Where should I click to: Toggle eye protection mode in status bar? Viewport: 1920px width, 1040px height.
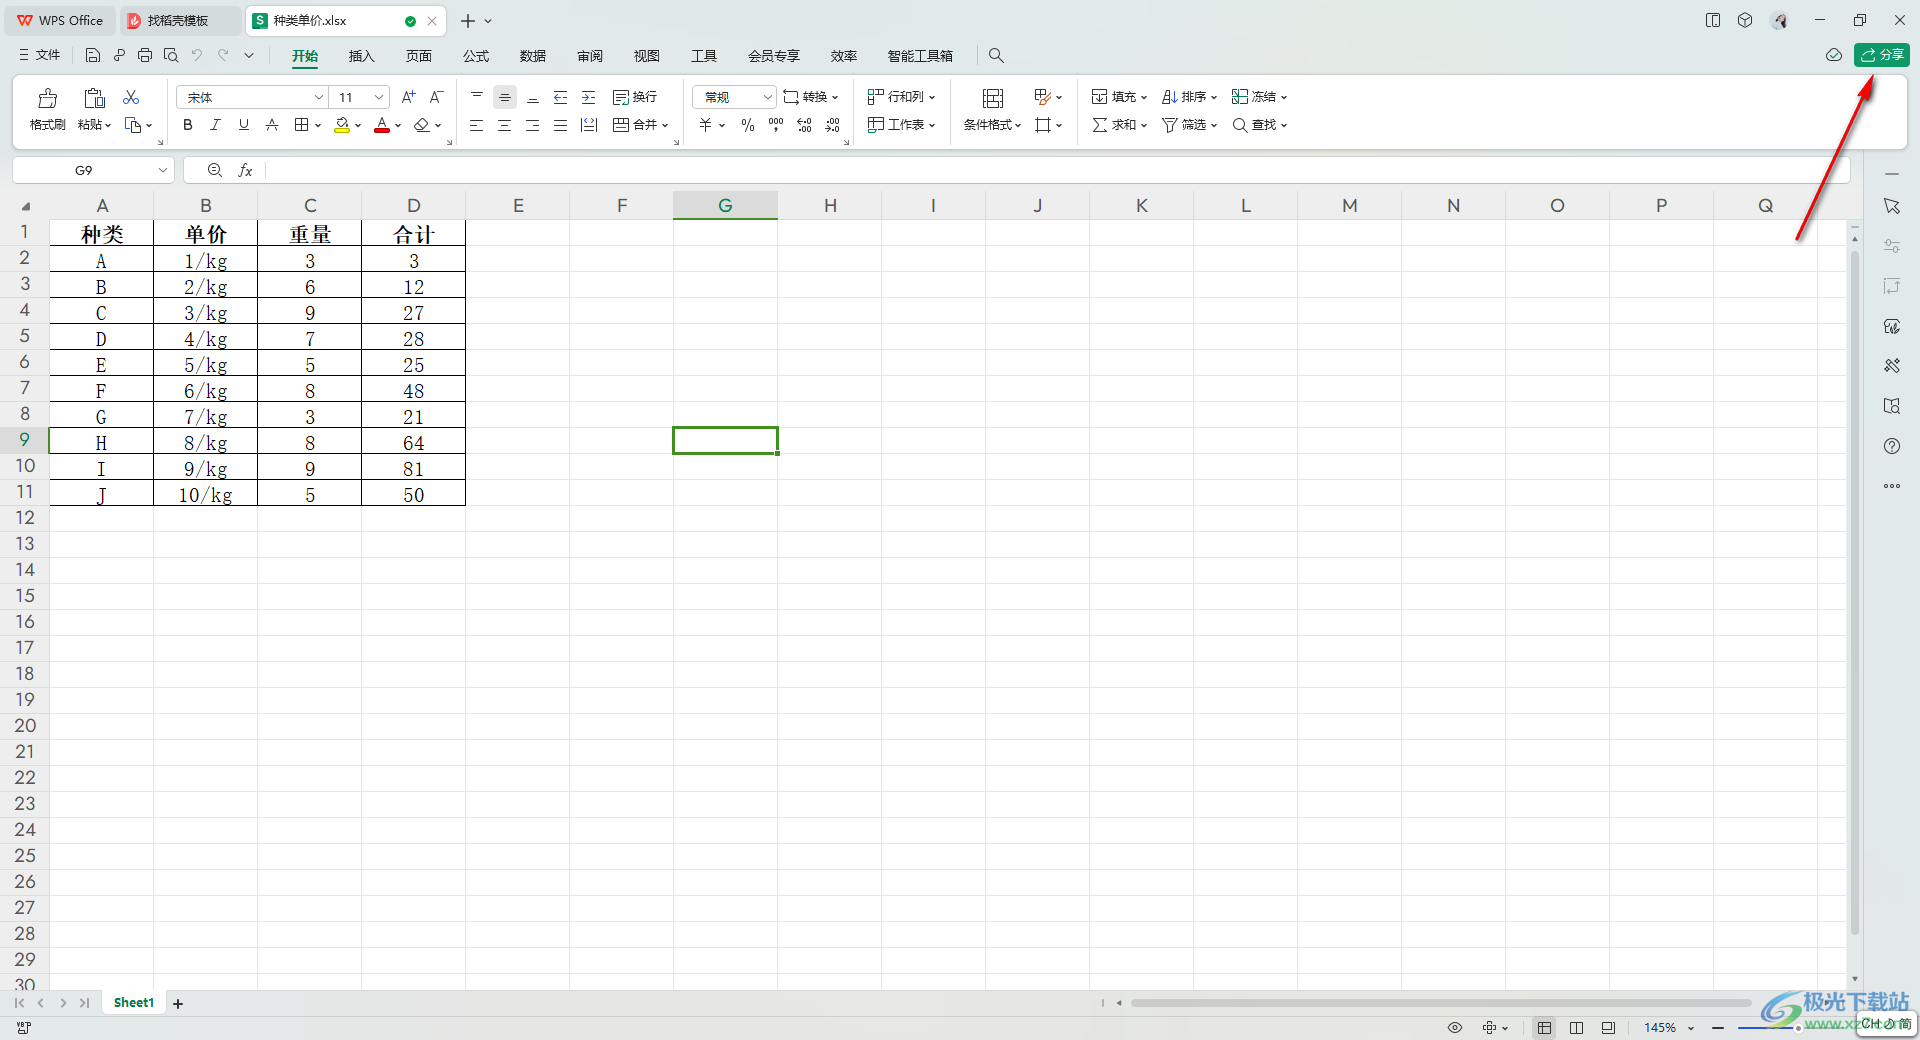tap(1455, 1028)
